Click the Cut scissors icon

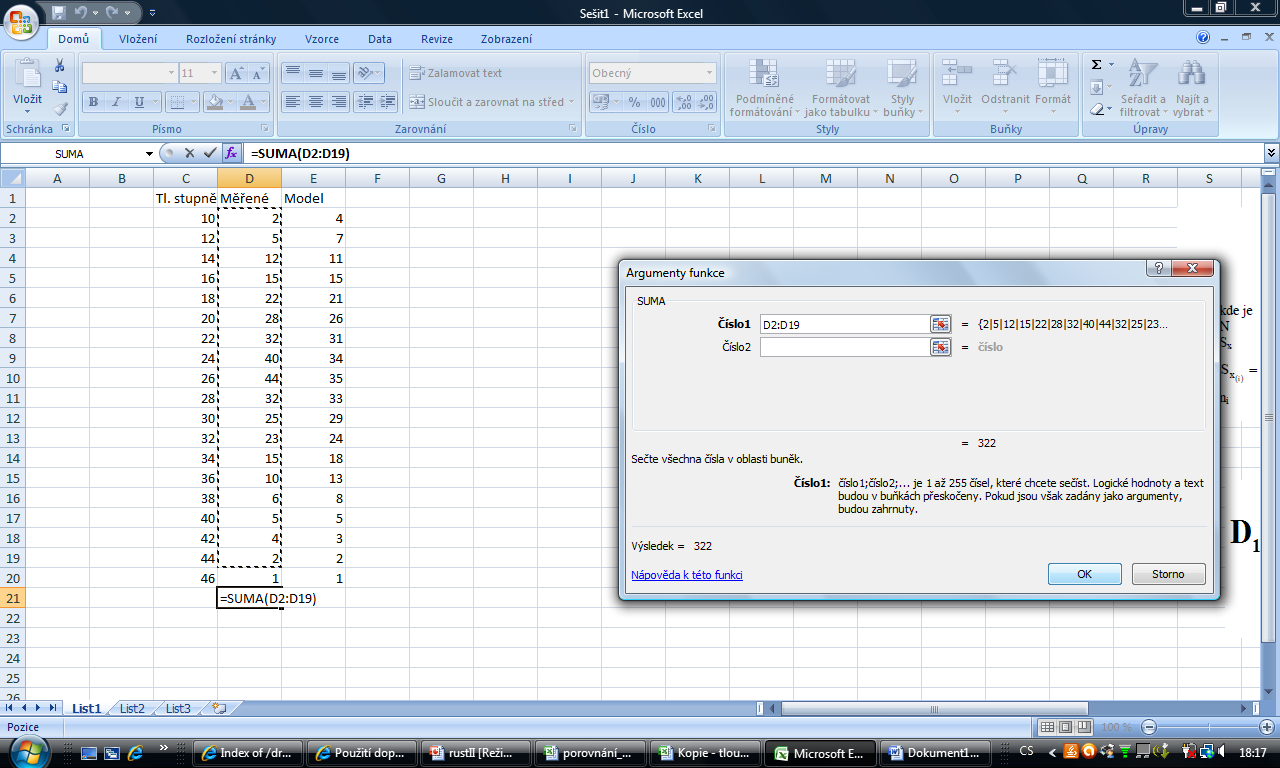point(60,65)
